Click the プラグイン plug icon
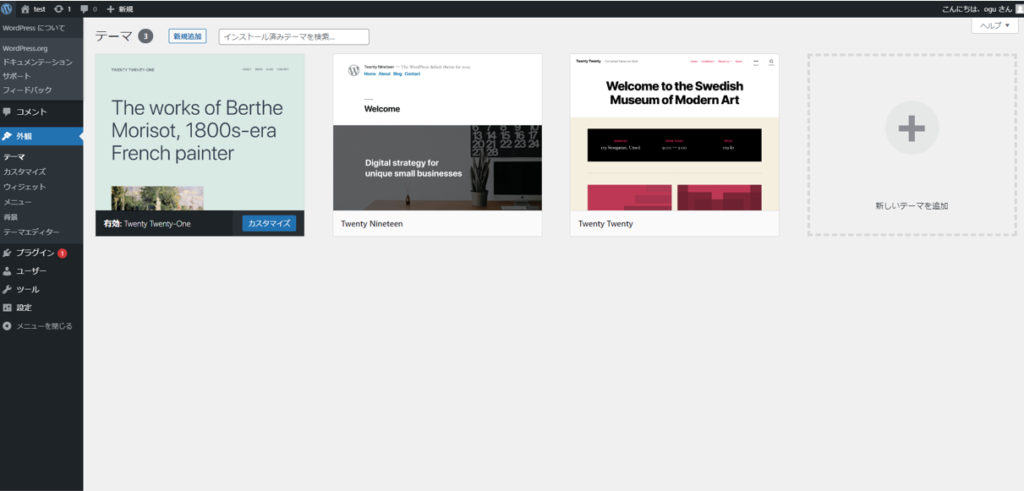 tap(7, 253)
